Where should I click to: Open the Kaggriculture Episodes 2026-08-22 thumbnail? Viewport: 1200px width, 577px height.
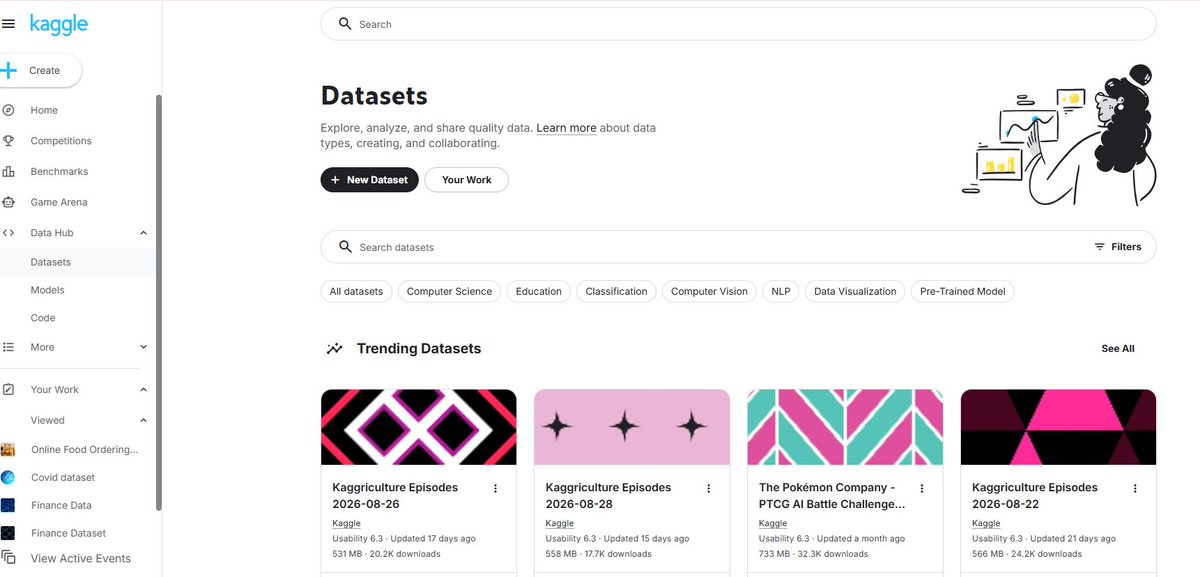1058,427
